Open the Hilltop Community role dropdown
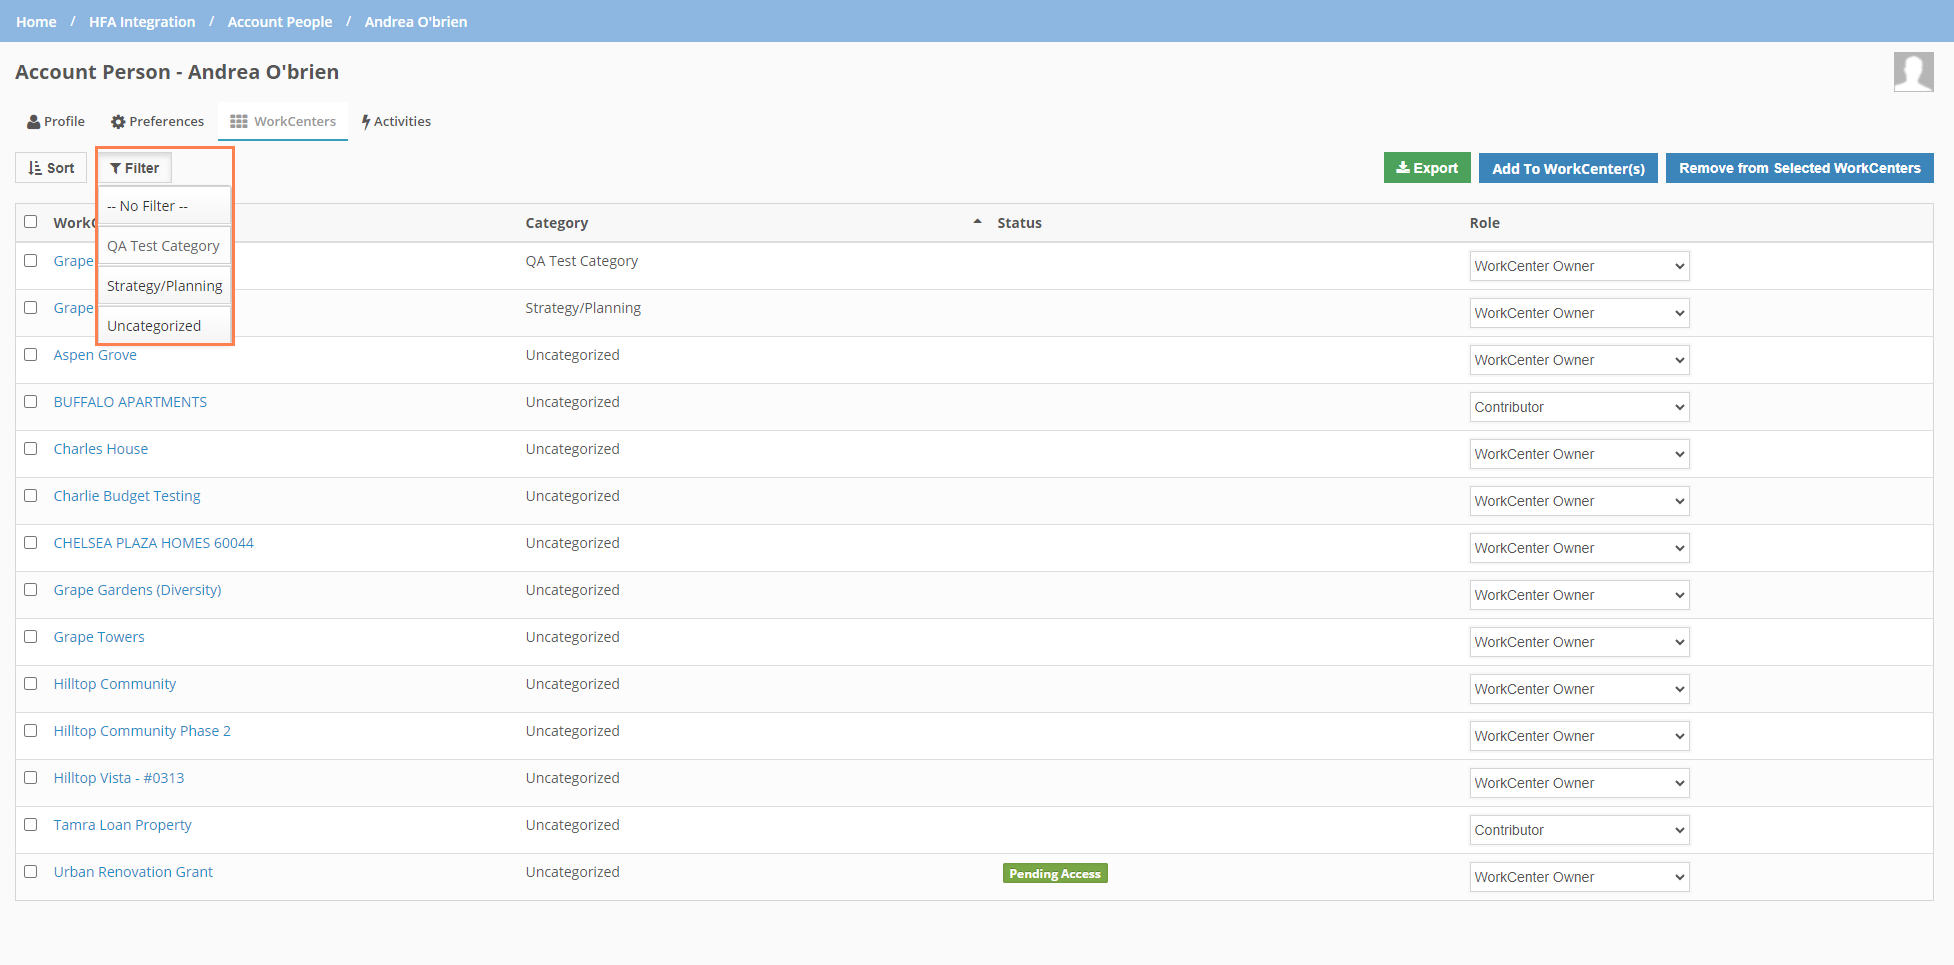1954x965 pixels. [1579, 689]
